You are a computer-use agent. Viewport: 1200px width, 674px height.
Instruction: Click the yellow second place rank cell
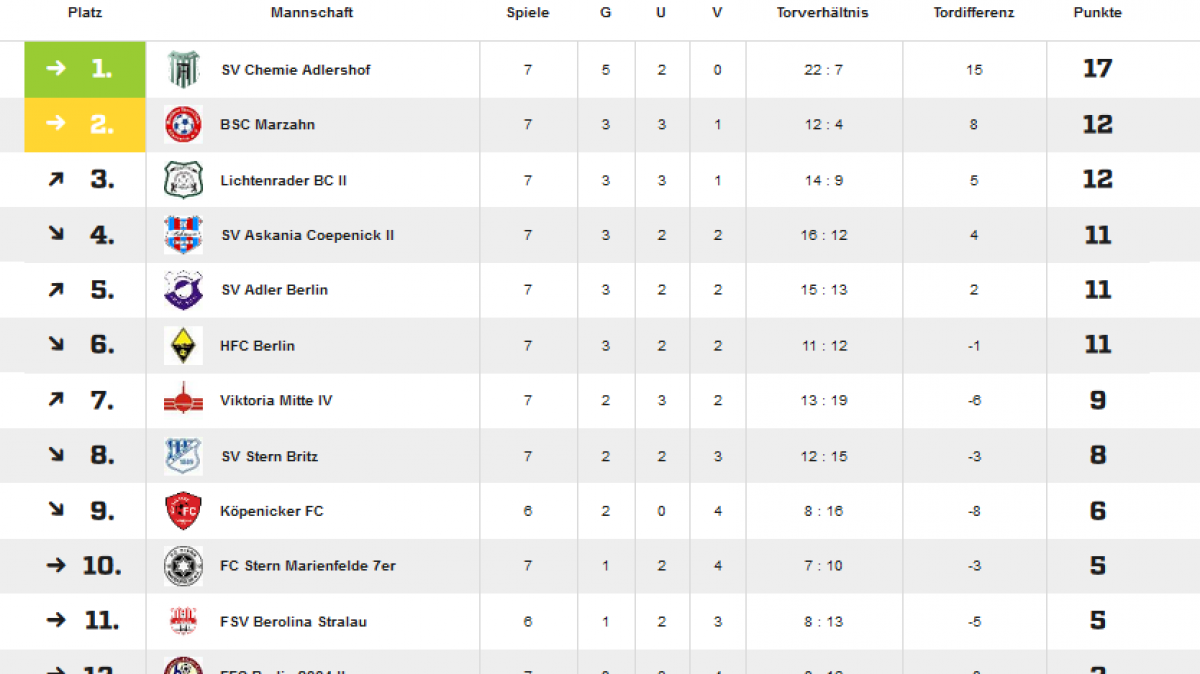click(x=85, y=124)
